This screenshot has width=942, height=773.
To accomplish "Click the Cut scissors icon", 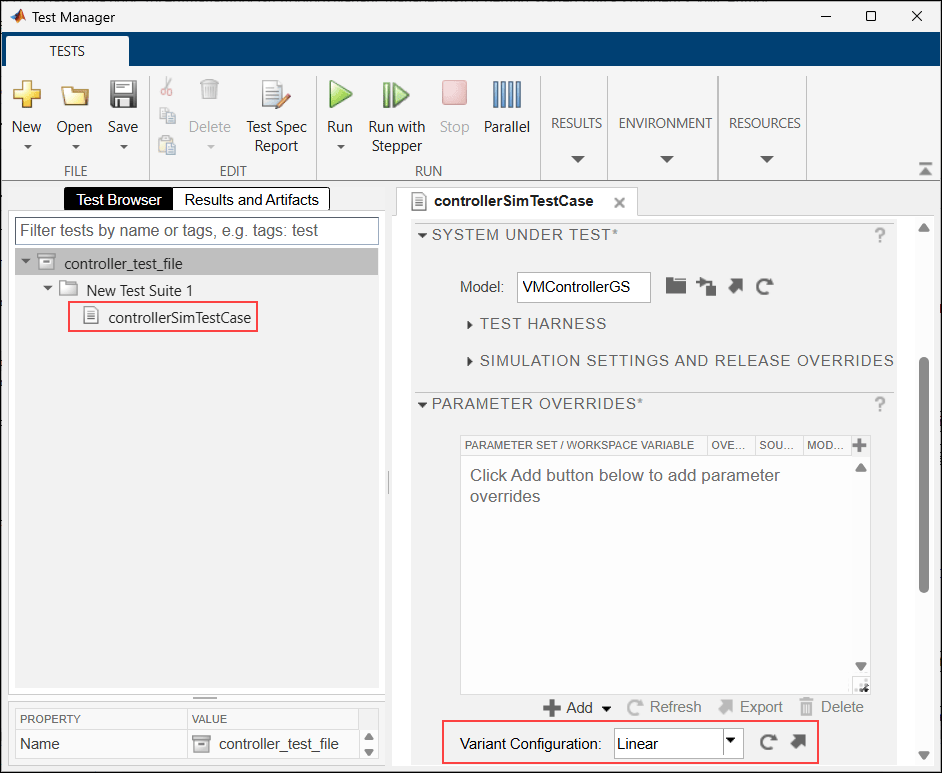I will pos(166,88).
